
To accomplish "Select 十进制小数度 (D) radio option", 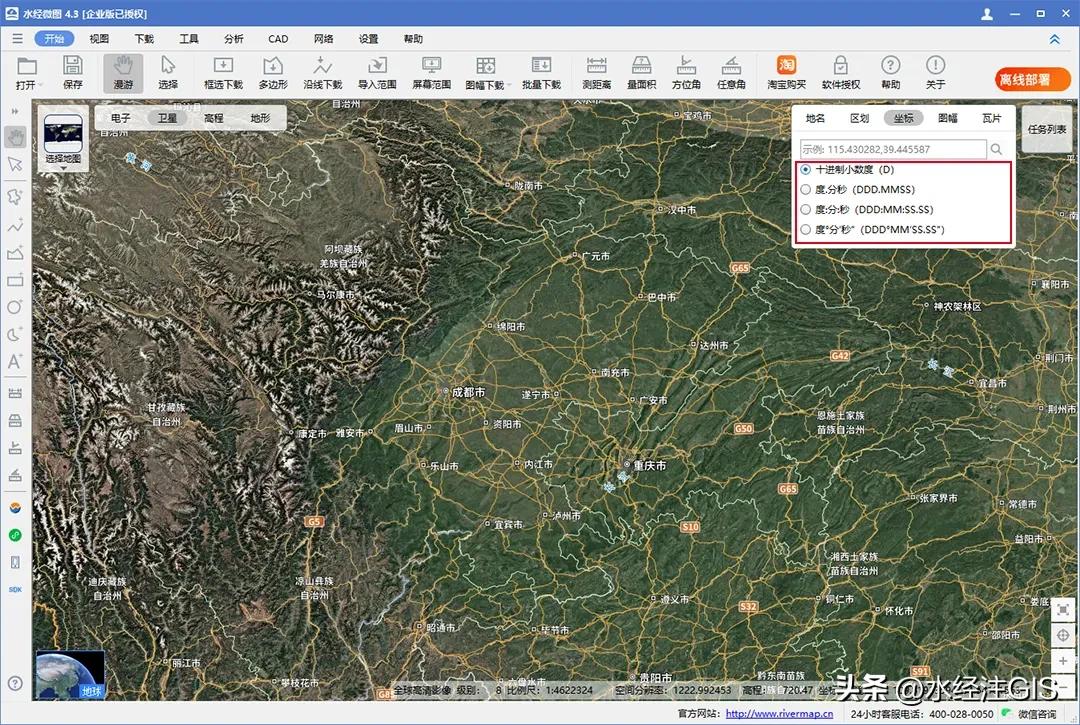I will tap(806, 169).
